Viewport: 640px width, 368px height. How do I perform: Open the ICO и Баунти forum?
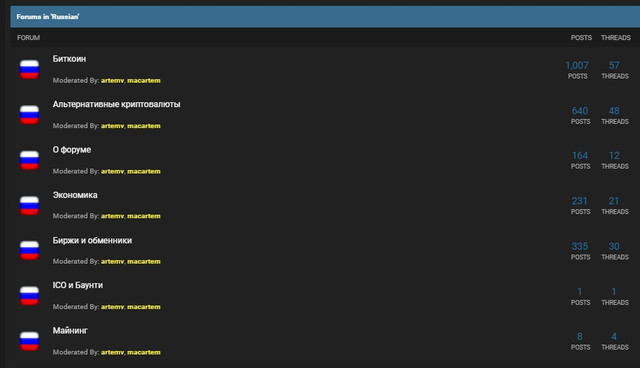click(78, 285)
